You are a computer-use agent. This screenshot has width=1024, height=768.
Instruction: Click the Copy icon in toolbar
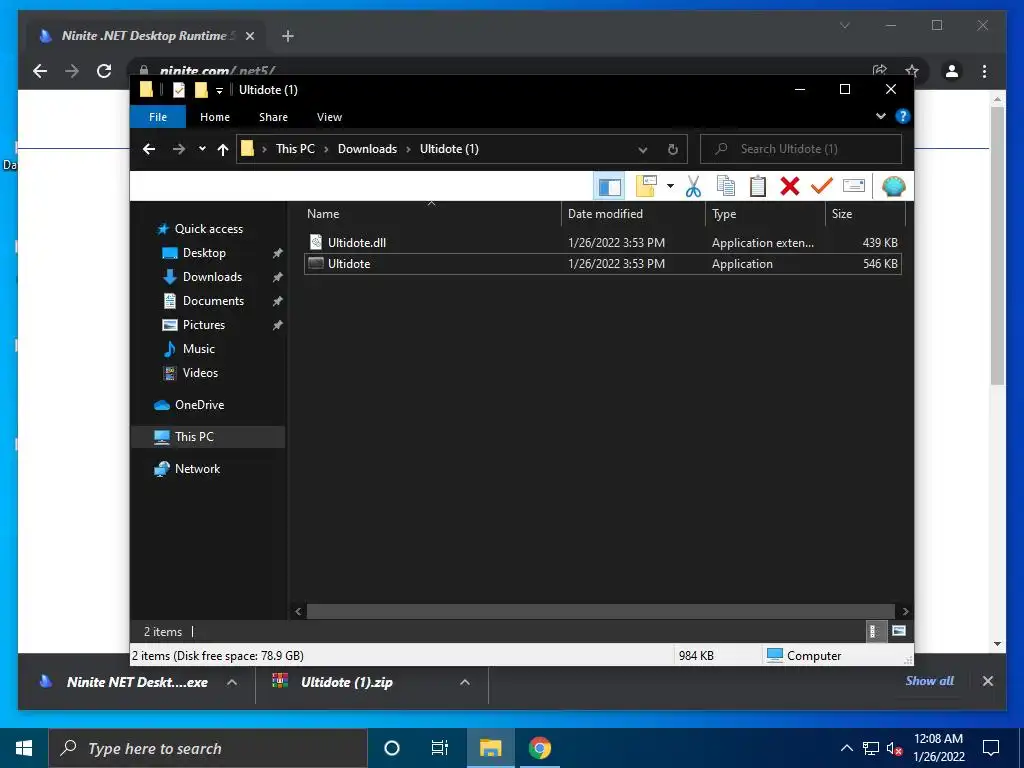click(726, 187)
